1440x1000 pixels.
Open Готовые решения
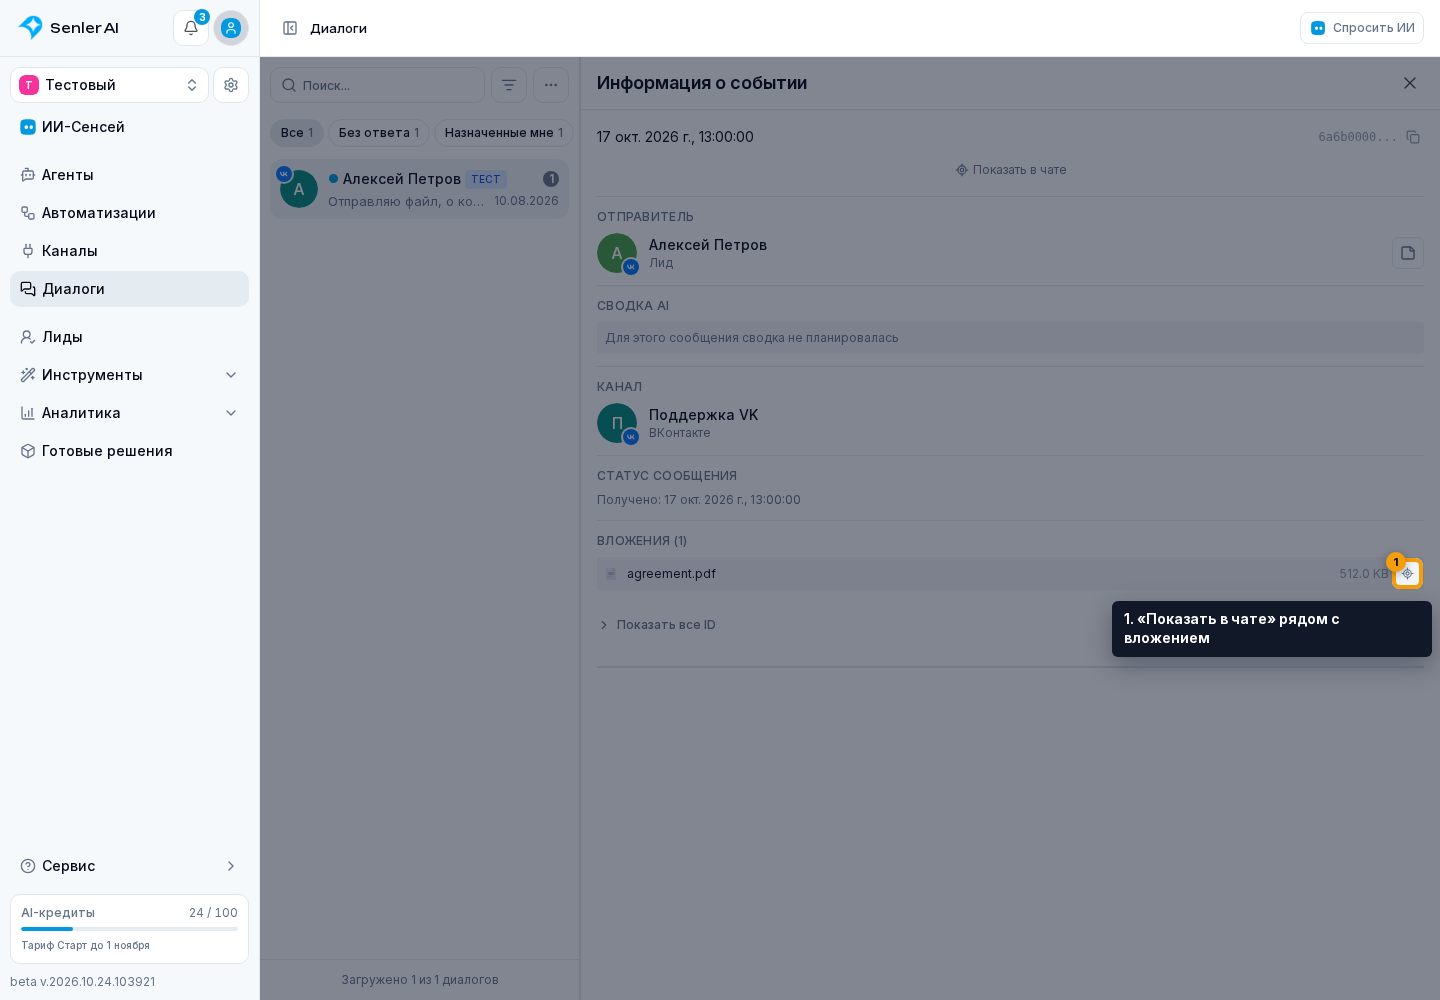(129, 451)
